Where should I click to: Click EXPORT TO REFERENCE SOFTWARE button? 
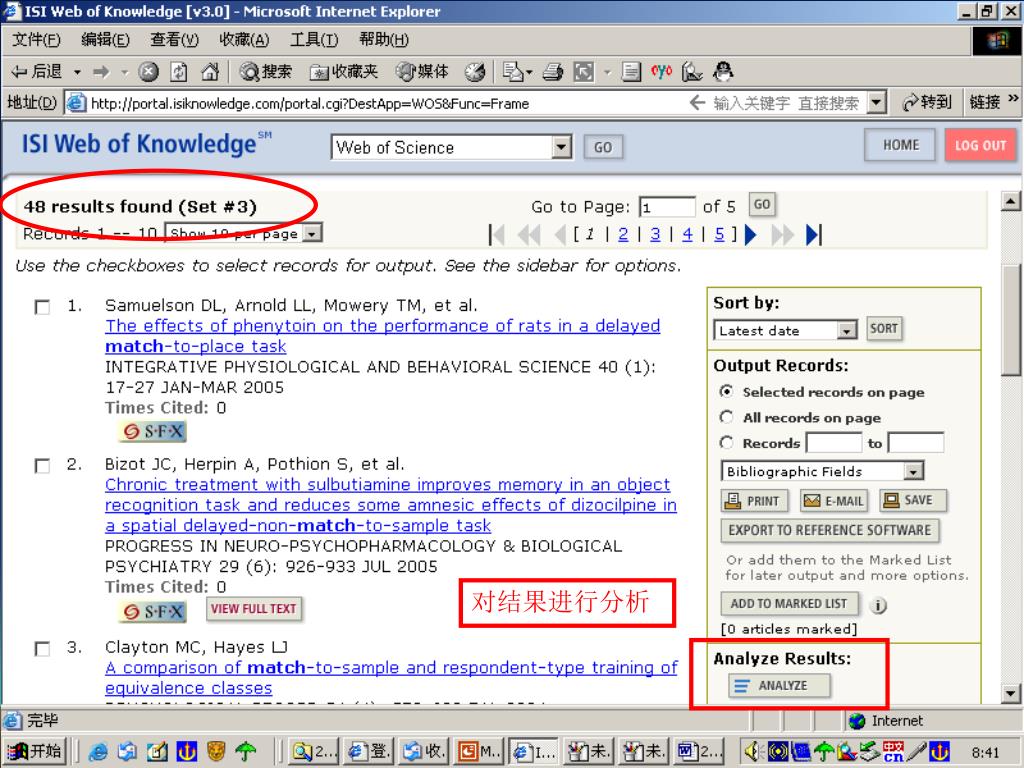pyautogui.click(x=830, y=530)
